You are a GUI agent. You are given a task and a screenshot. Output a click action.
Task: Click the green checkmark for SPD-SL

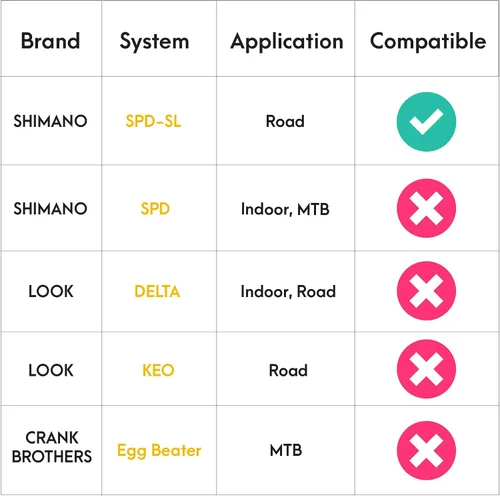(426, 122)
